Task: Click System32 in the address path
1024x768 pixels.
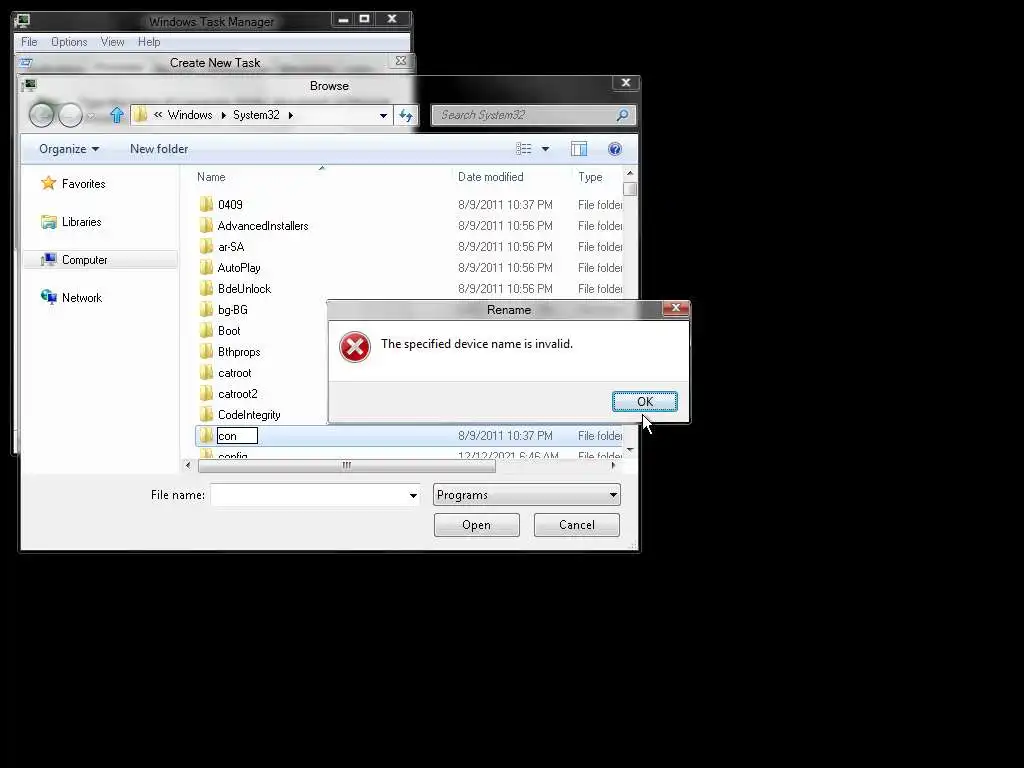Action: click(256, 115)
